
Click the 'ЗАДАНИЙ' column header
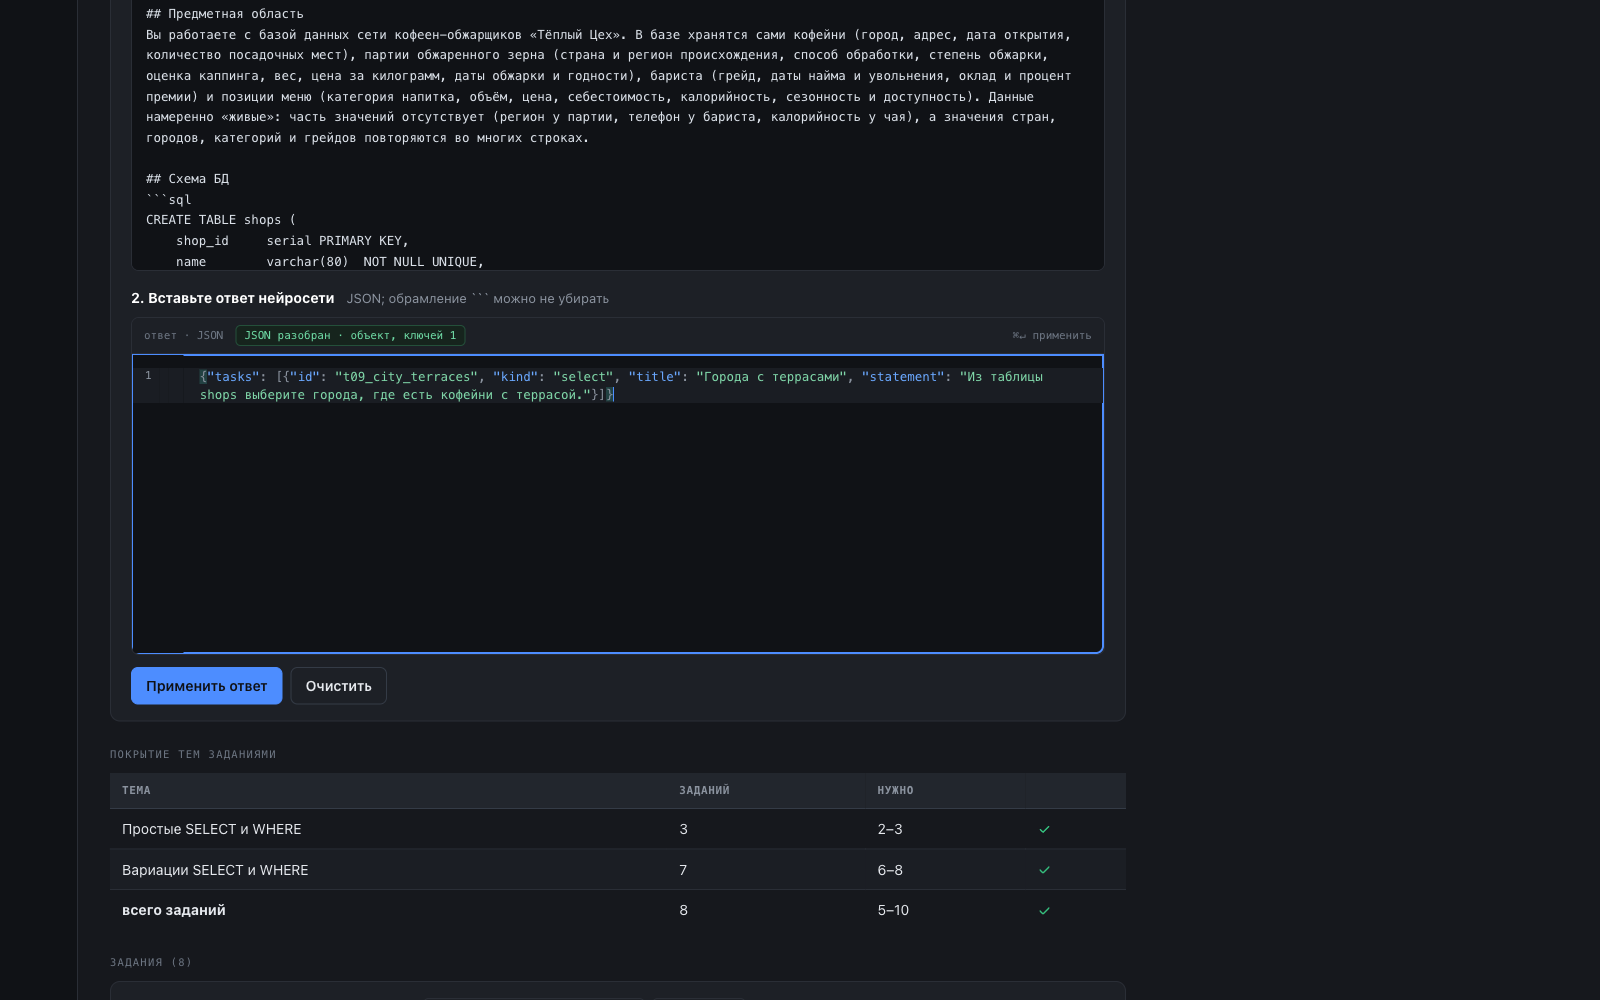pos(704,790)
